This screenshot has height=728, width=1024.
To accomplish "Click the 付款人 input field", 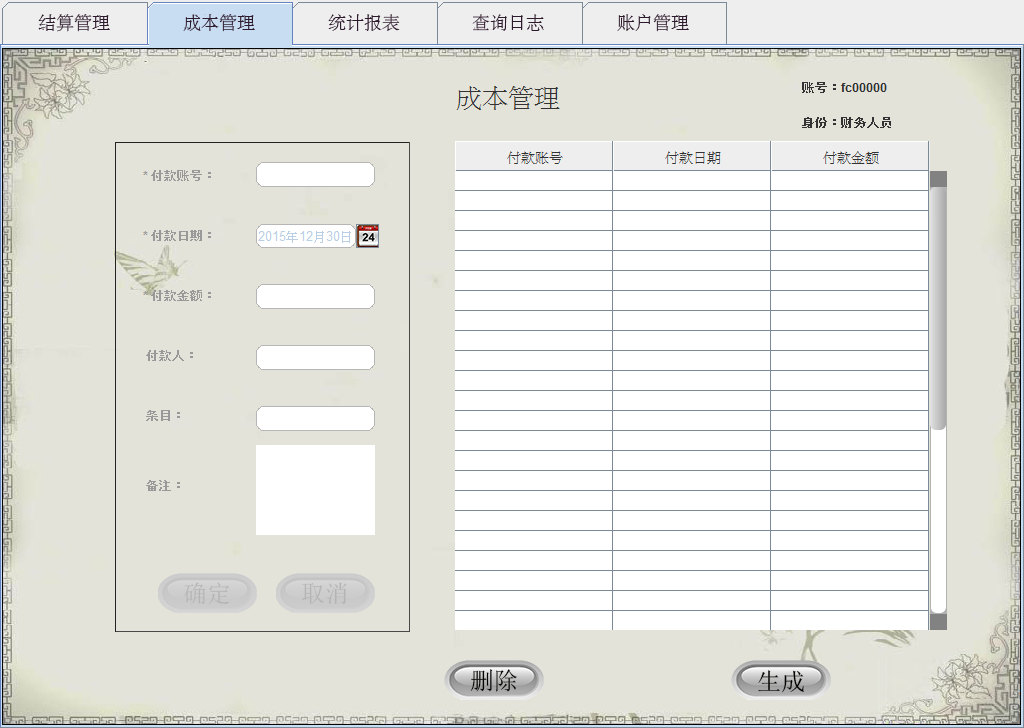I will [315, 357].
